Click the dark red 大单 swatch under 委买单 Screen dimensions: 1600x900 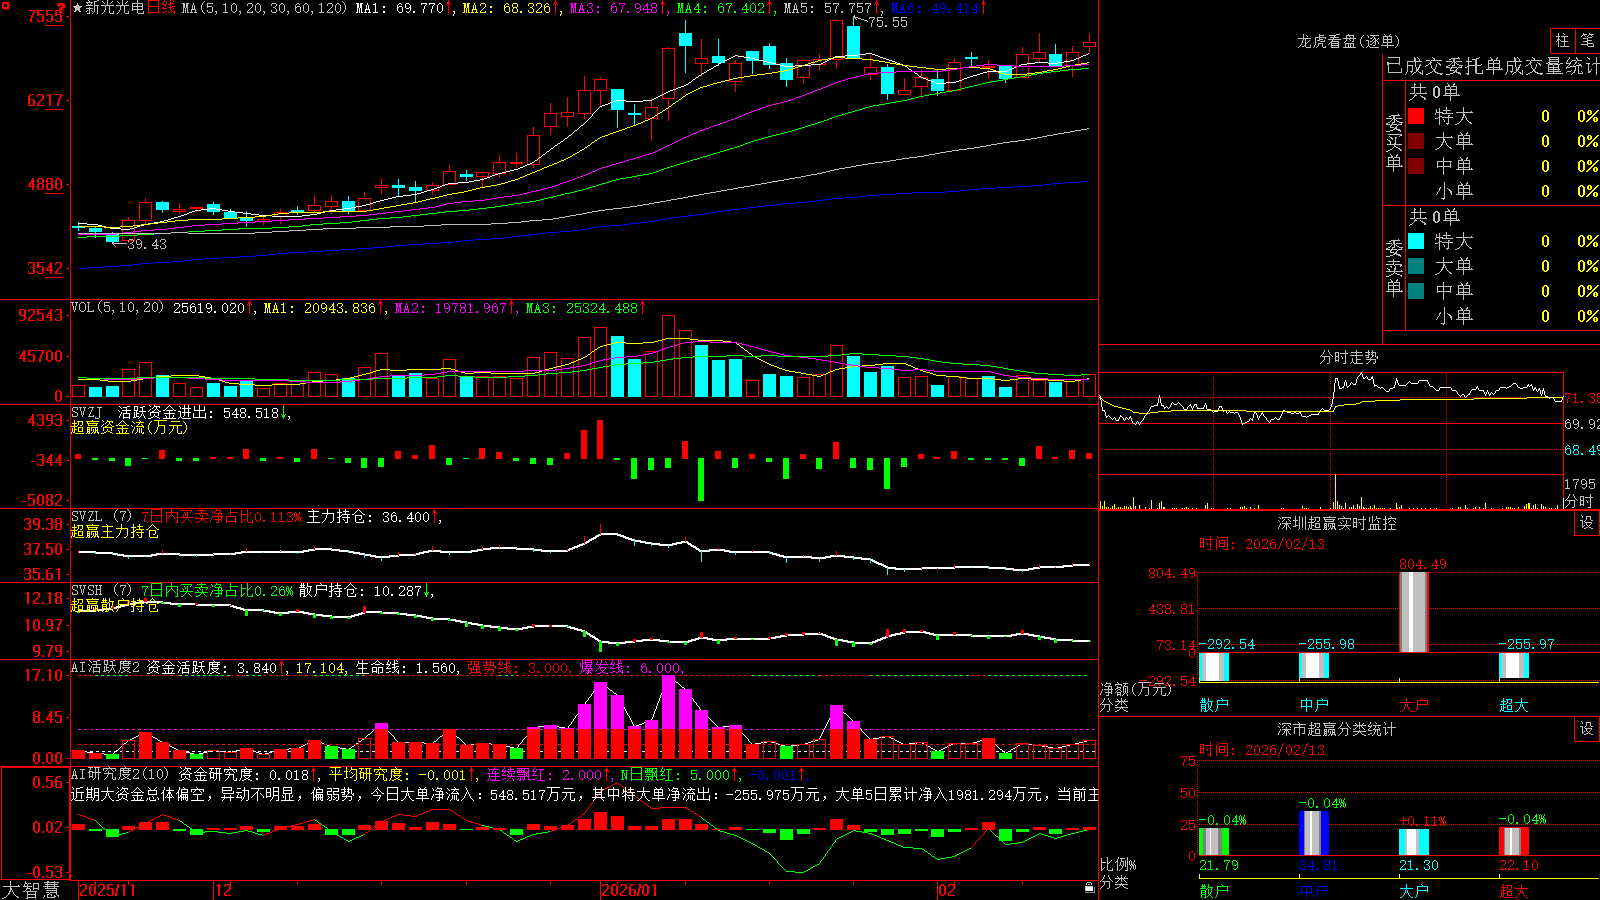click(1416, 141)
